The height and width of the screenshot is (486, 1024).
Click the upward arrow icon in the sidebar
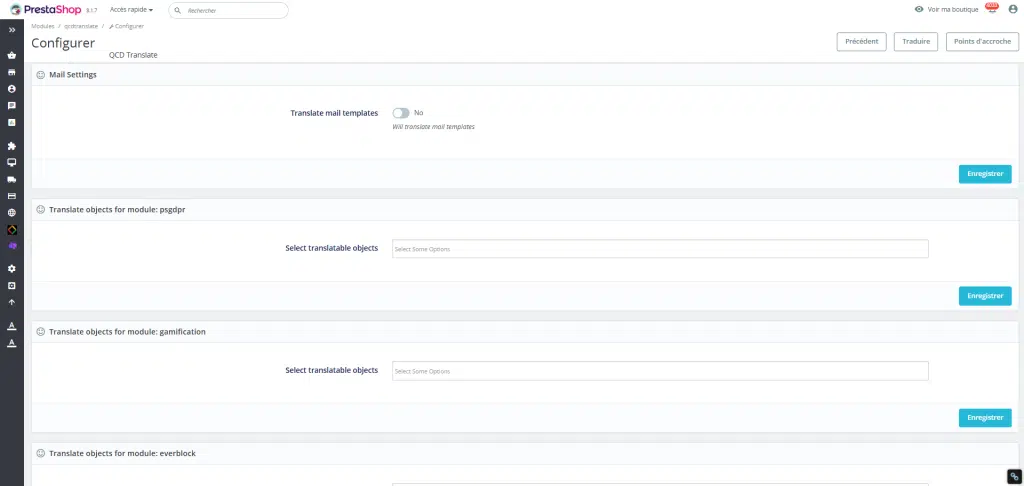[12, 302]
